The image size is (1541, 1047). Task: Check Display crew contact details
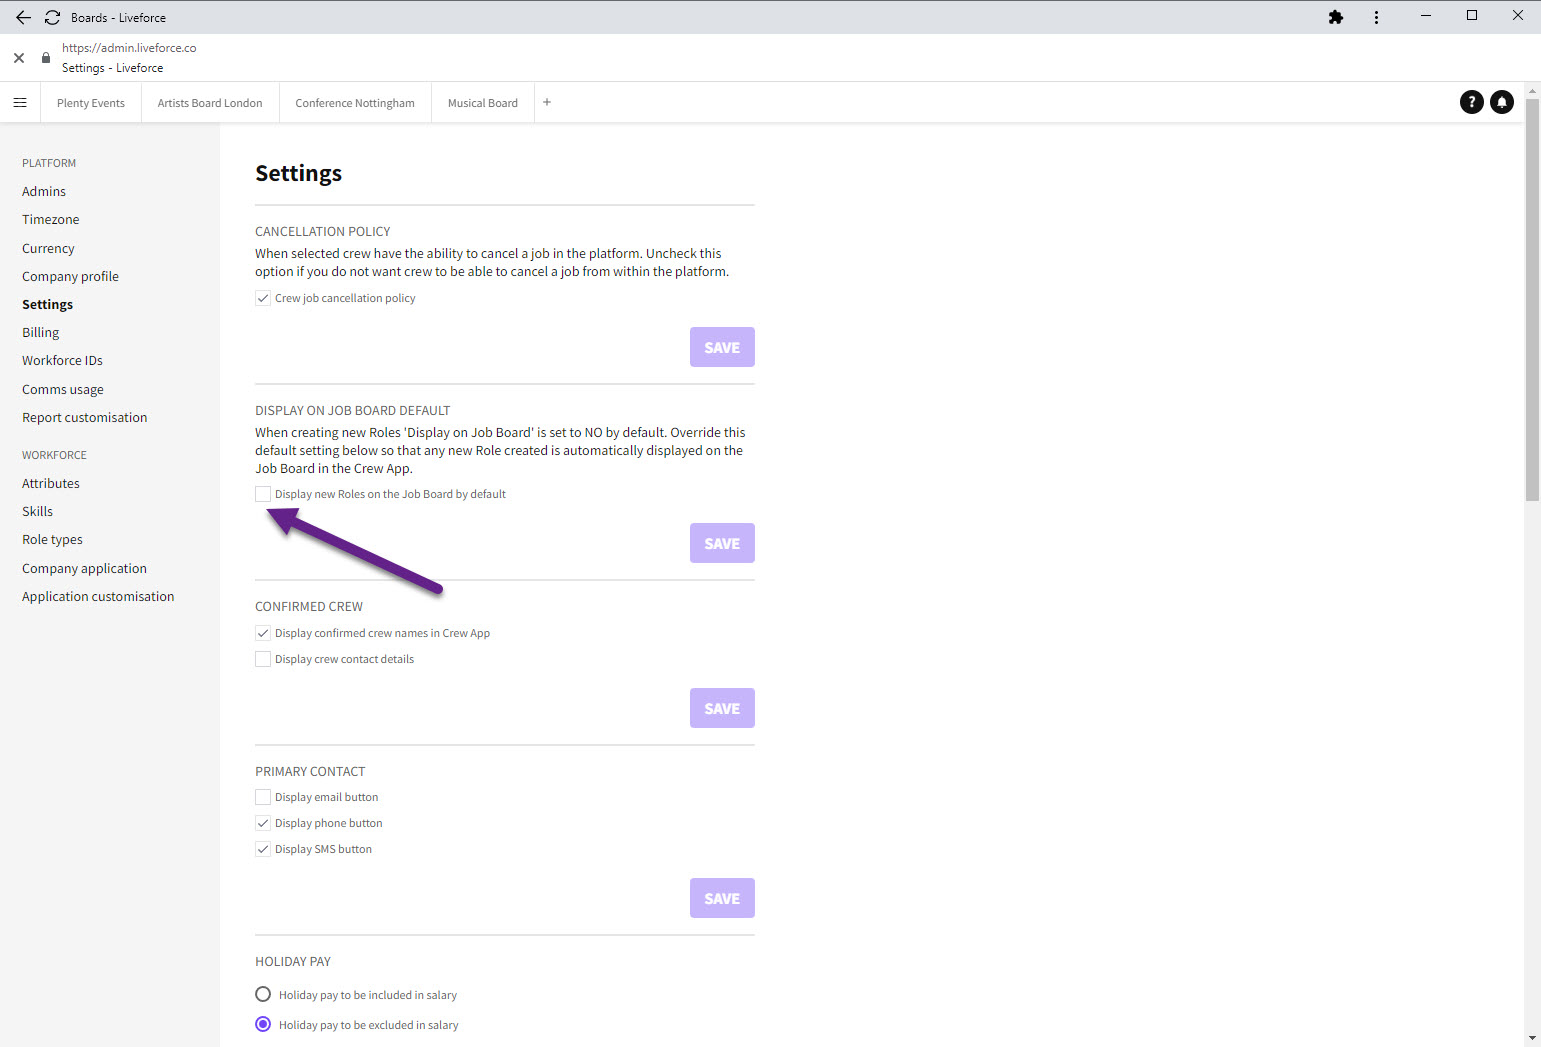tap(263, 659)
